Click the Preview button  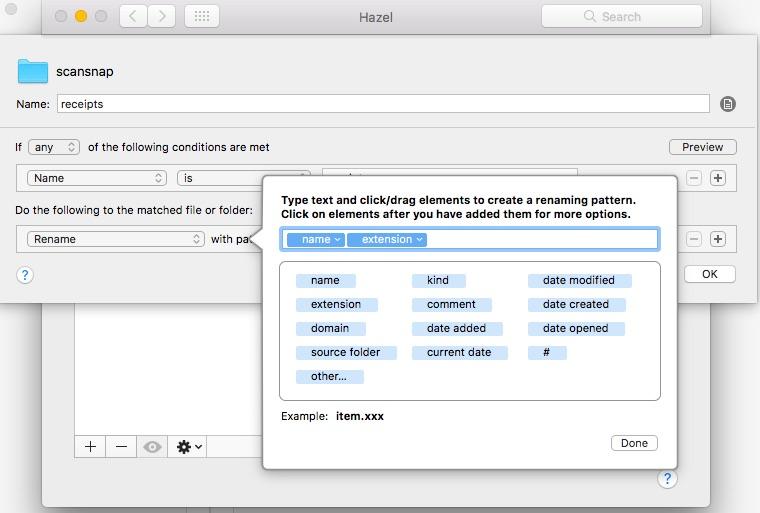[702, 147]
